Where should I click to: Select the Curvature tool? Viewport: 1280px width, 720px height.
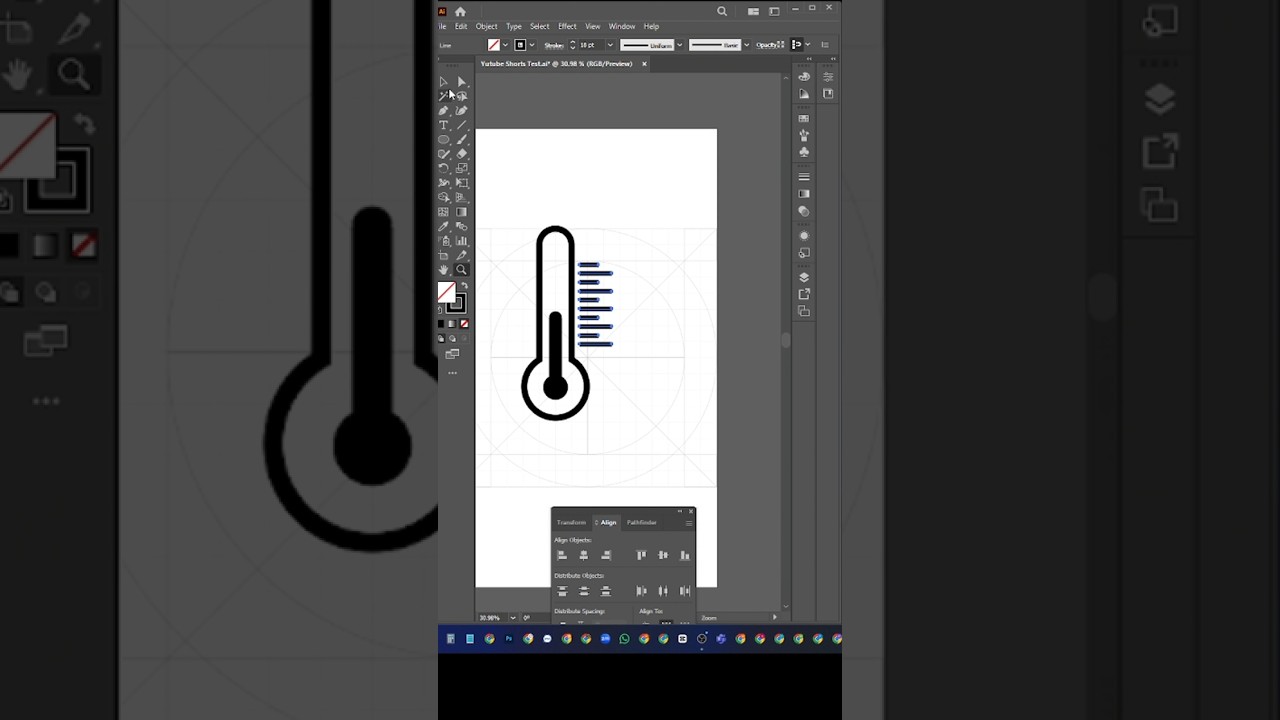pos(461,111)
